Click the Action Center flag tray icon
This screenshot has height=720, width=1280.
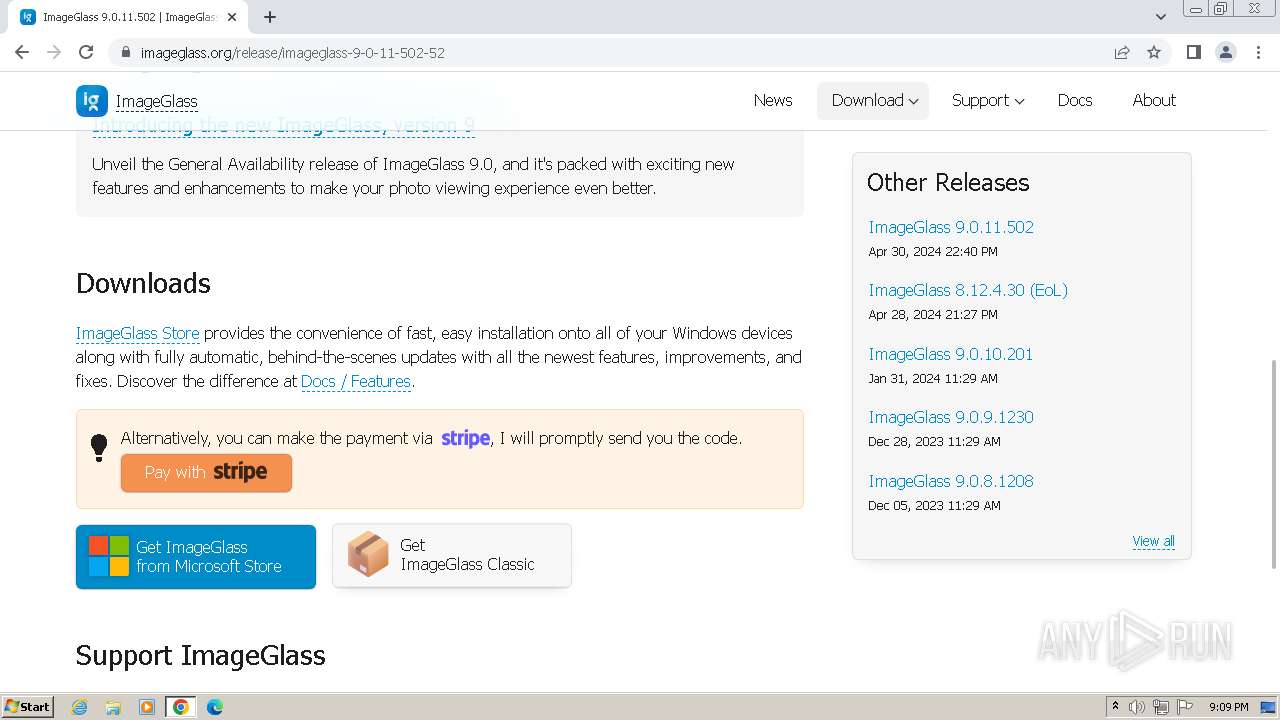coord(1185,707)
